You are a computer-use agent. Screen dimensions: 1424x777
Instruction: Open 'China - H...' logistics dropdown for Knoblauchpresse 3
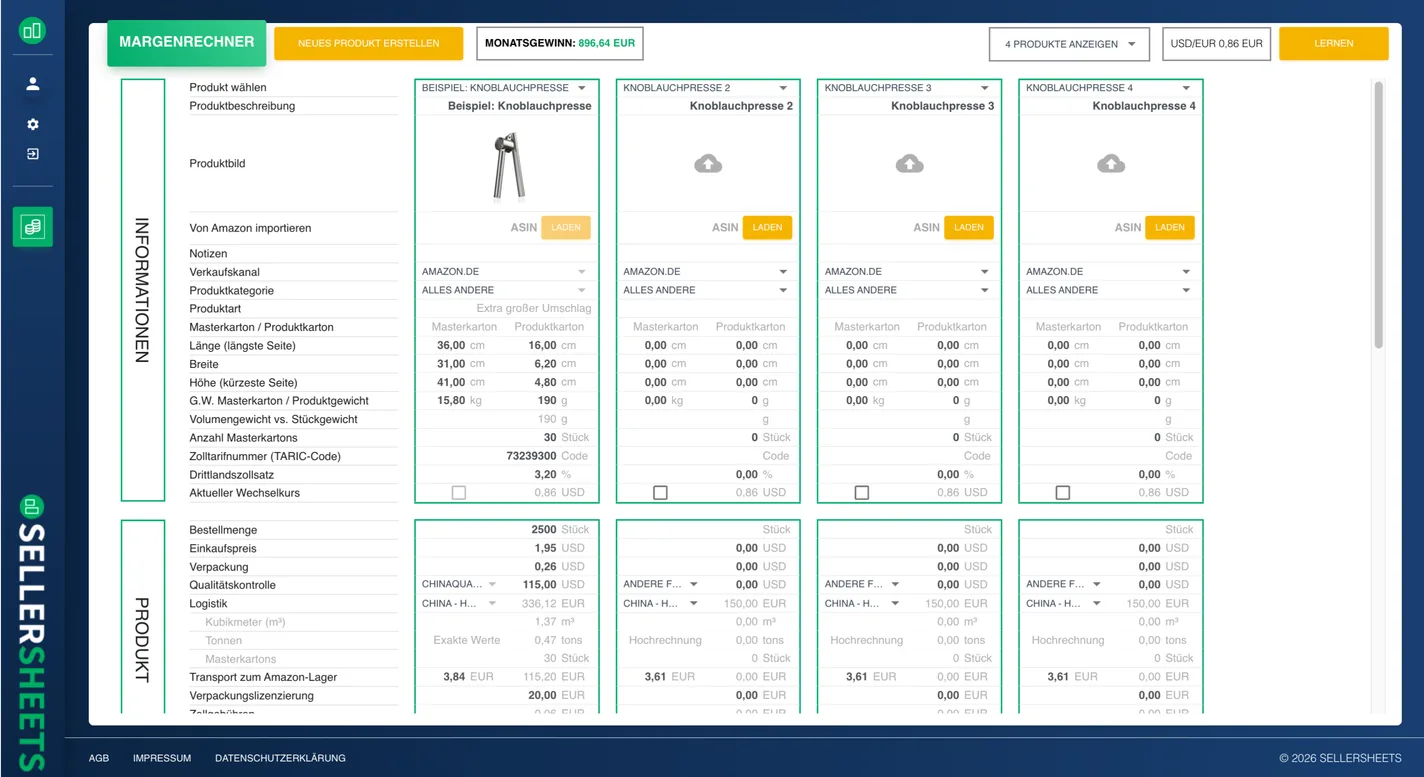click(x=862, y=603)
